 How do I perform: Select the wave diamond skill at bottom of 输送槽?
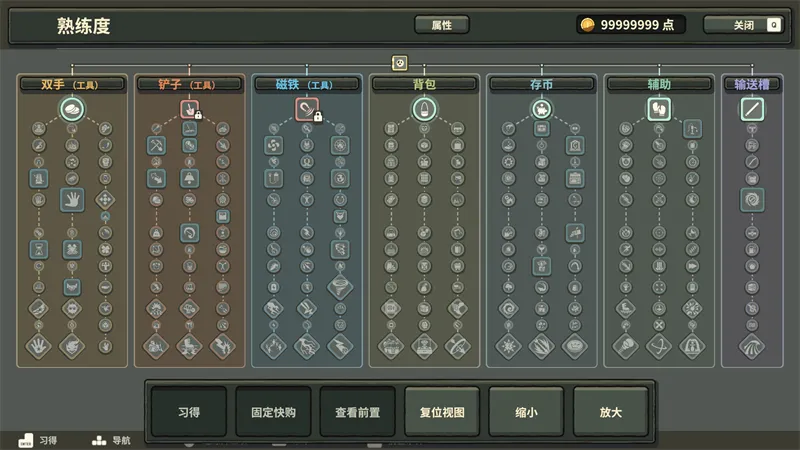752,346
